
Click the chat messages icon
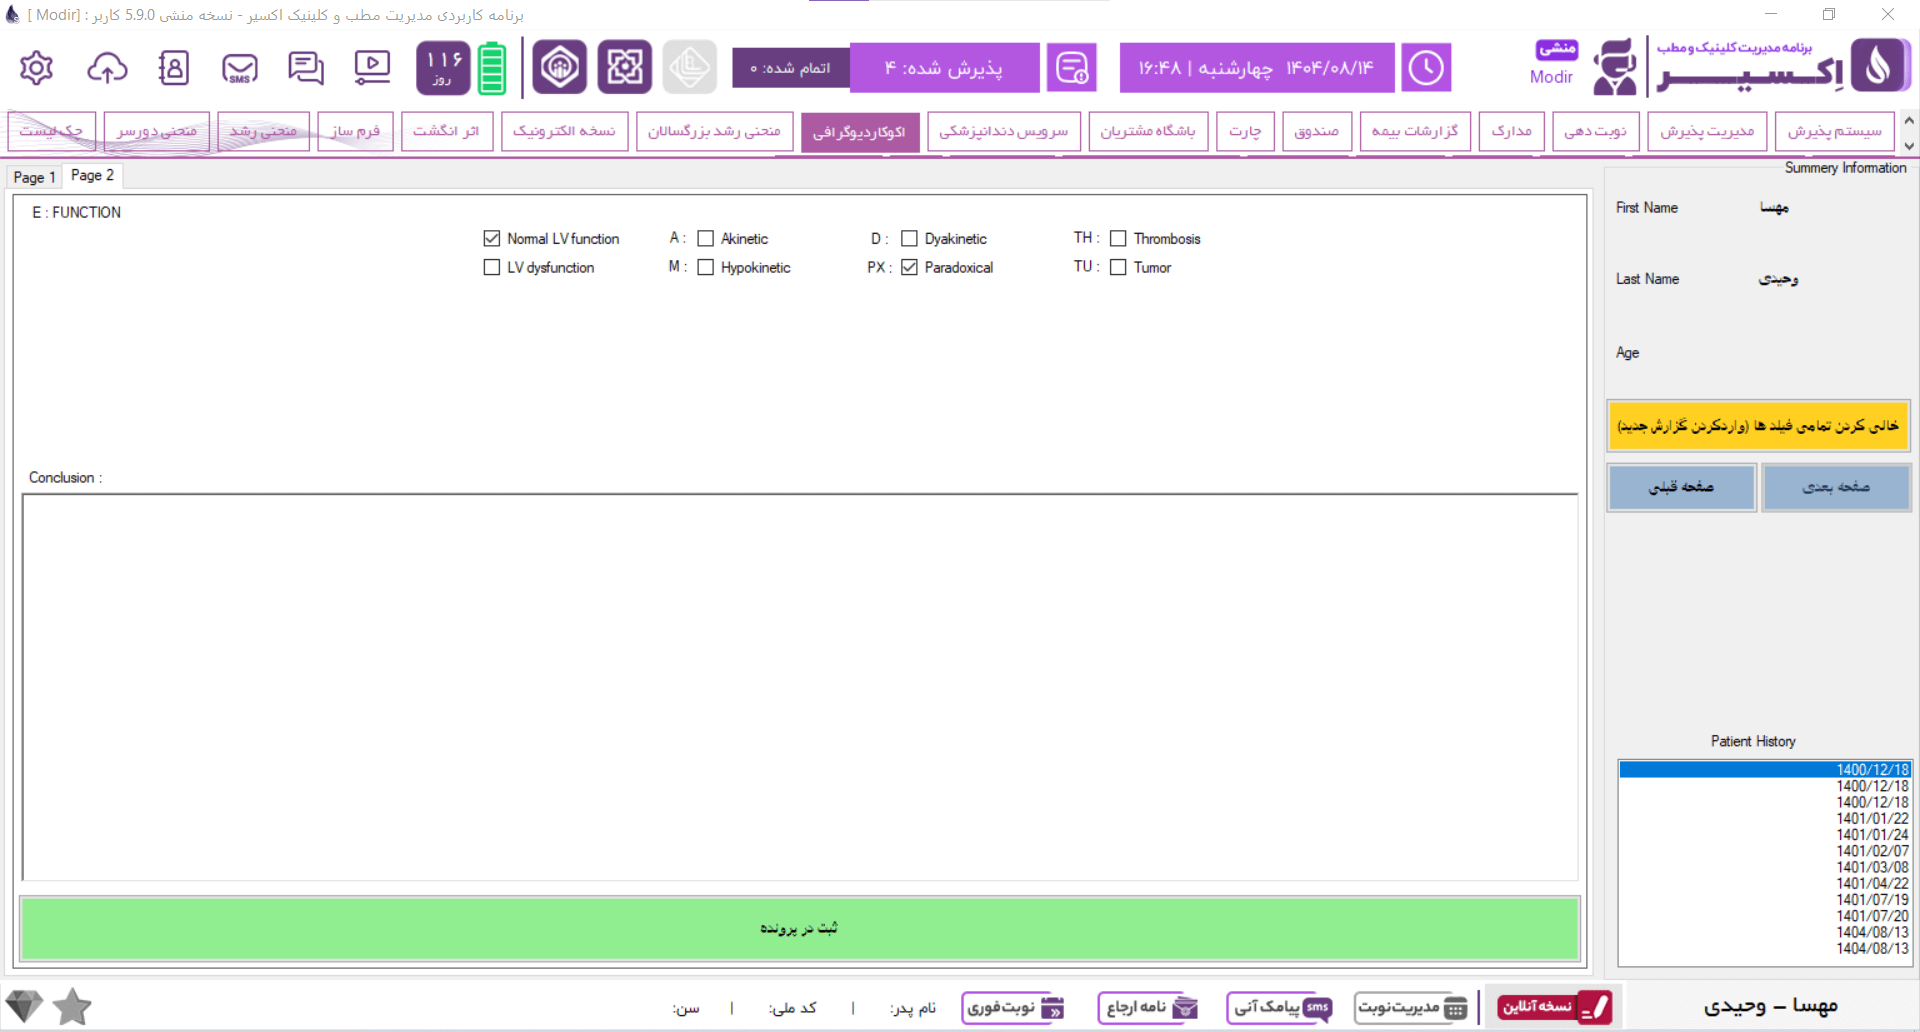tap(306, 68)
